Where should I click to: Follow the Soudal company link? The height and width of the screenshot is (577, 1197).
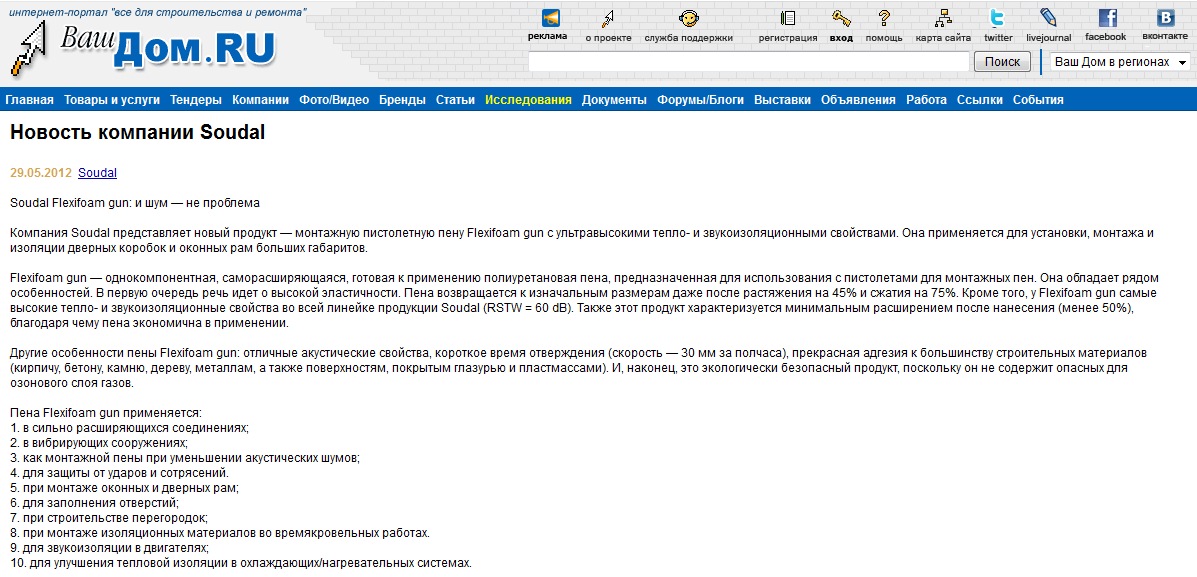[x=98, y=173]
